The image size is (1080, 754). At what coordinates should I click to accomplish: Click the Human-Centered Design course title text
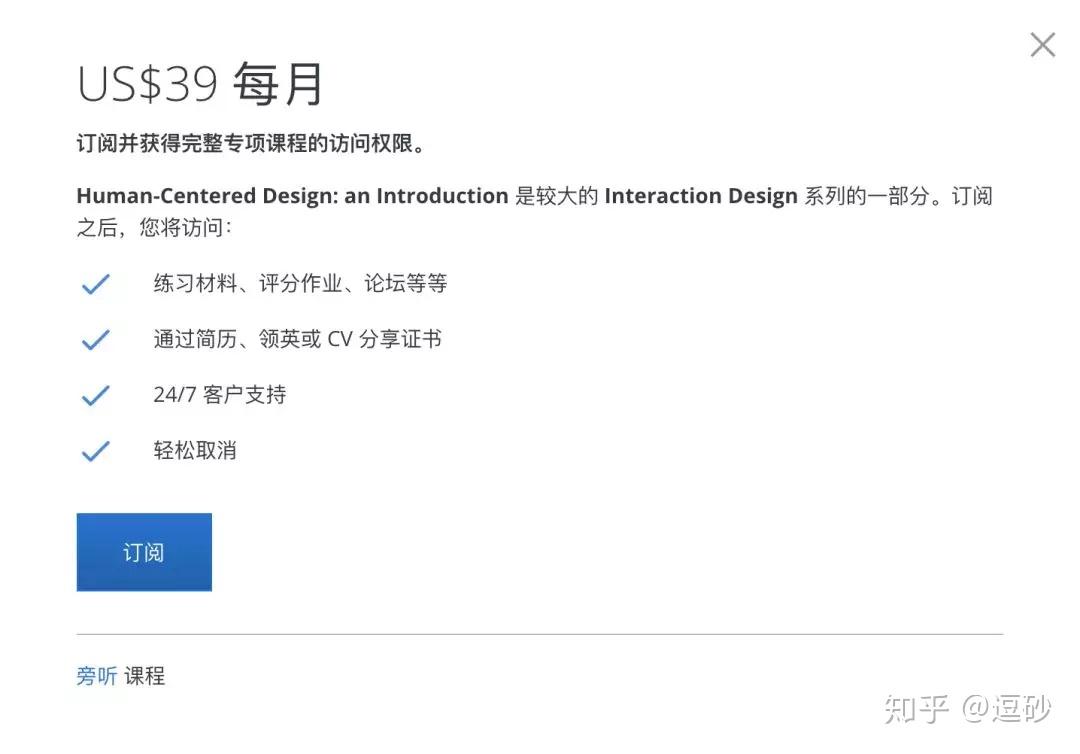pos(290,195)
